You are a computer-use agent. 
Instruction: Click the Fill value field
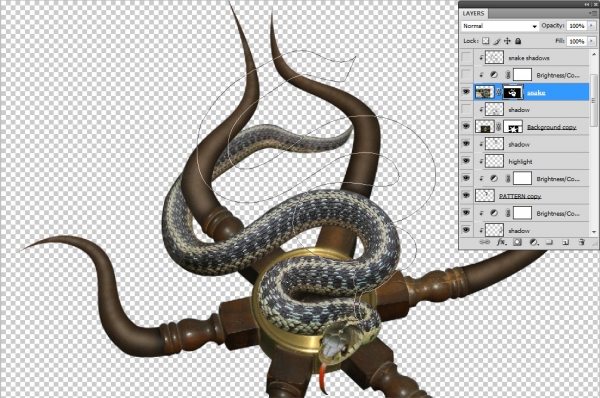tap(577, 41)
